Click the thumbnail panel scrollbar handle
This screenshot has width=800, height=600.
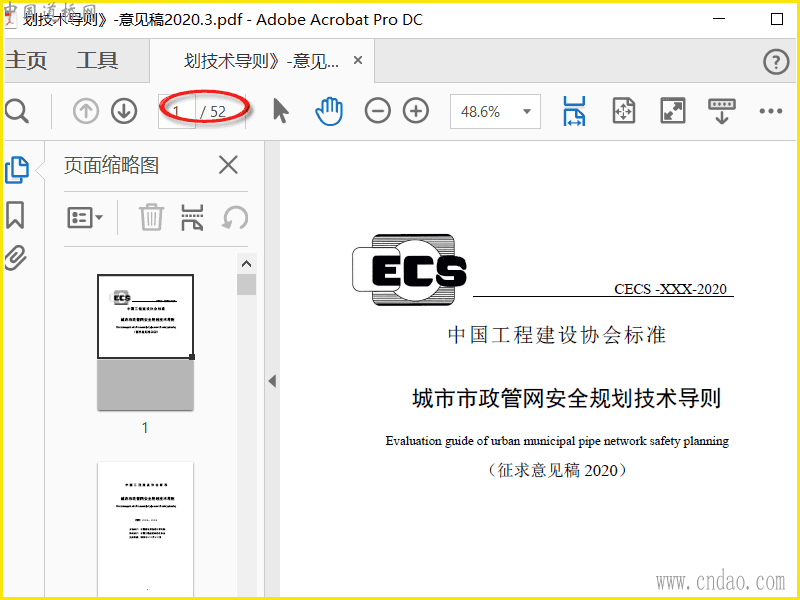click(246, 285)
